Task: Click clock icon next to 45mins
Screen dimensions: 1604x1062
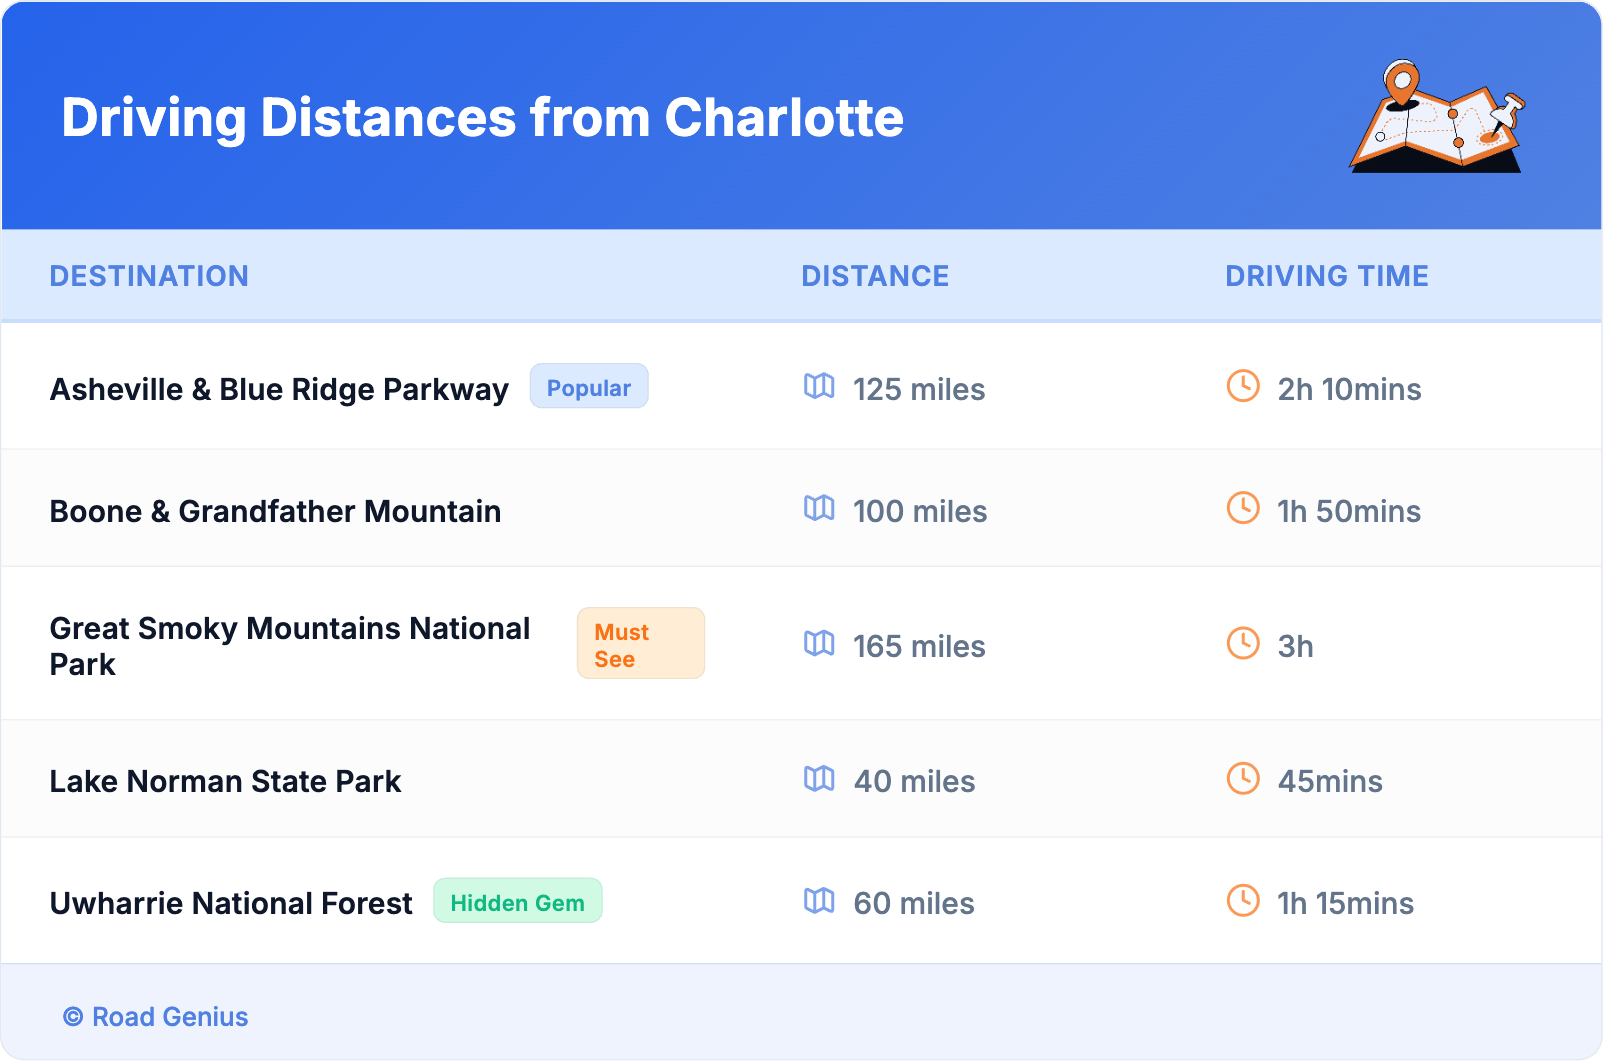Action: point(1243,778)
